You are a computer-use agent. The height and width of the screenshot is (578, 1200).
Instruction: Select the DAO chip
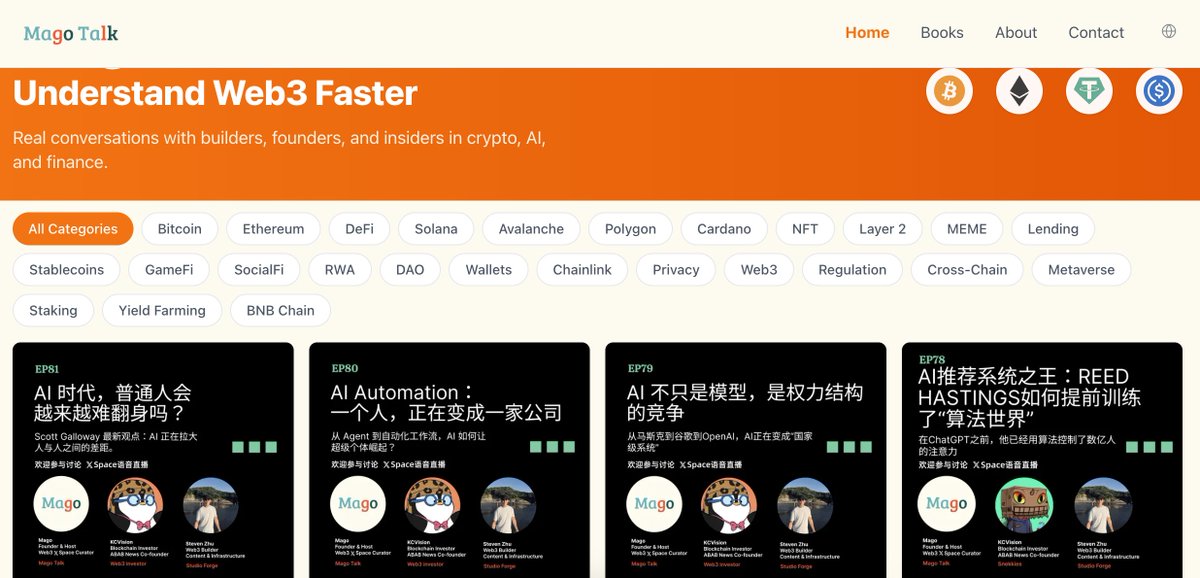click(x=410, y=270)
